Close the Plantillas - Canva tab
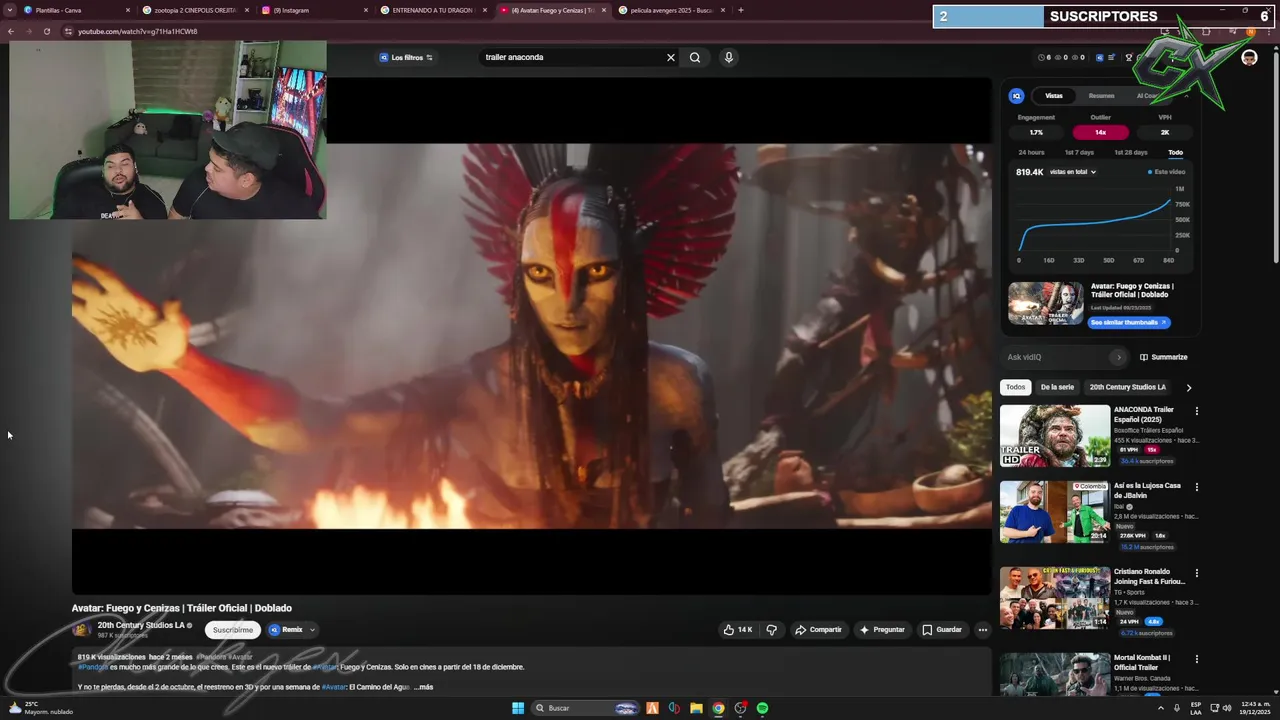This screenshot has width=1280, height=720. (128, 10)
